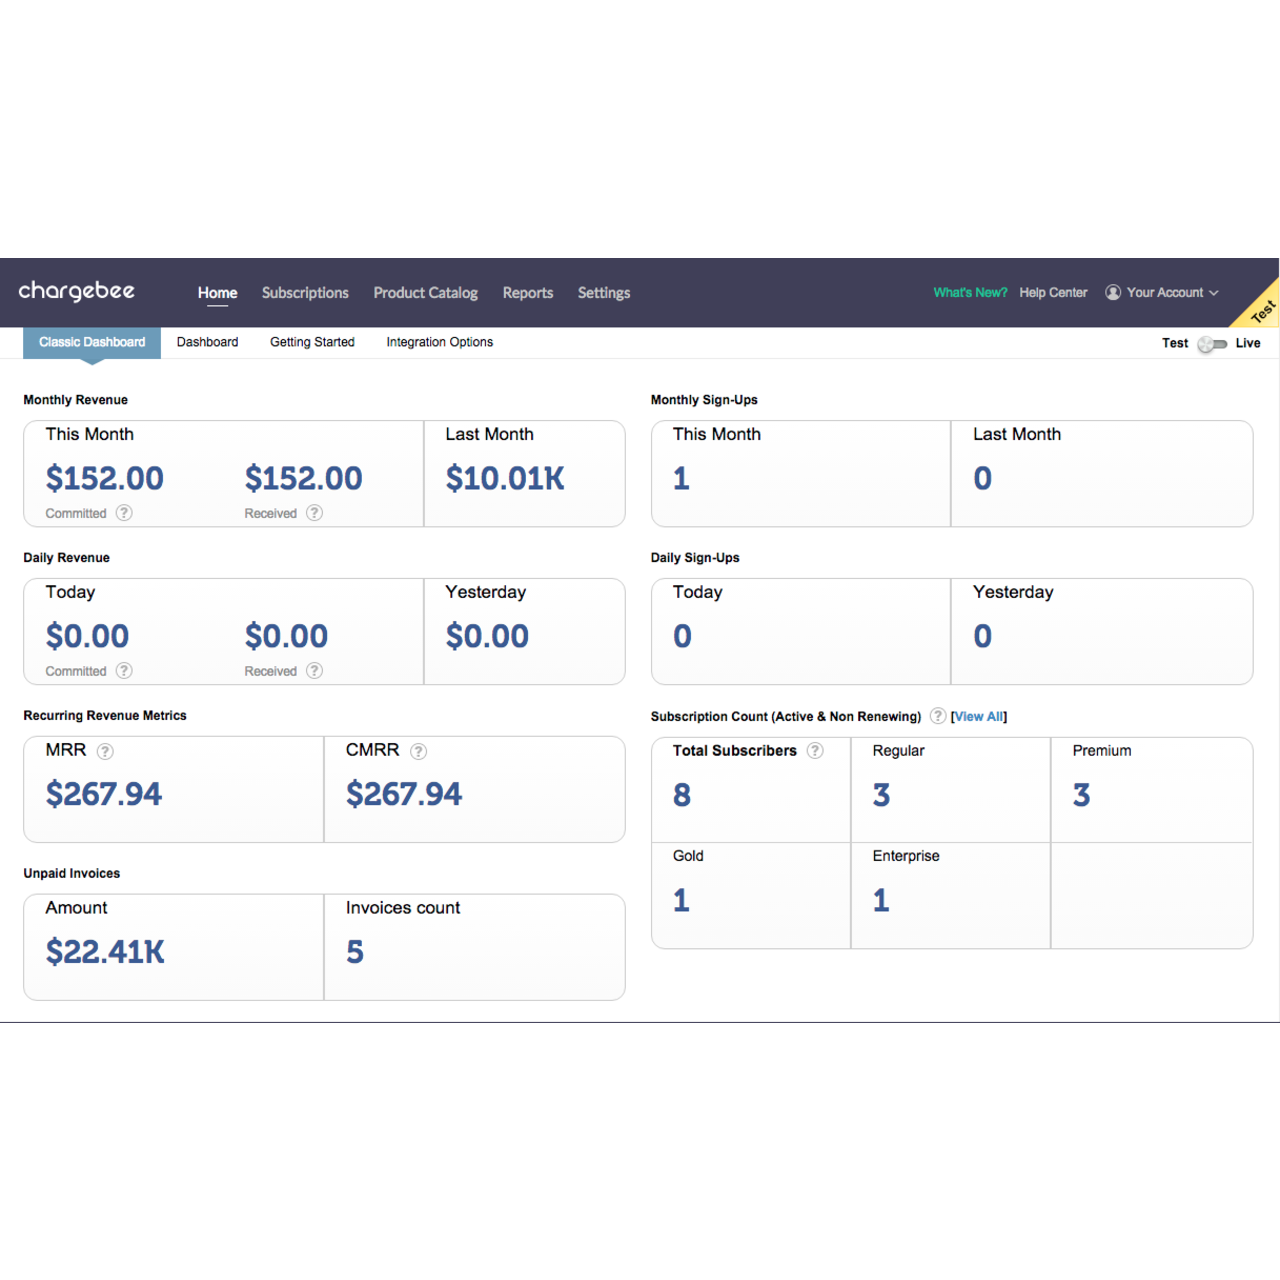Viewport: 1280px width, 1280px height.
Task: Open the MRR help tooltip icon
Action: coord(105,751)
